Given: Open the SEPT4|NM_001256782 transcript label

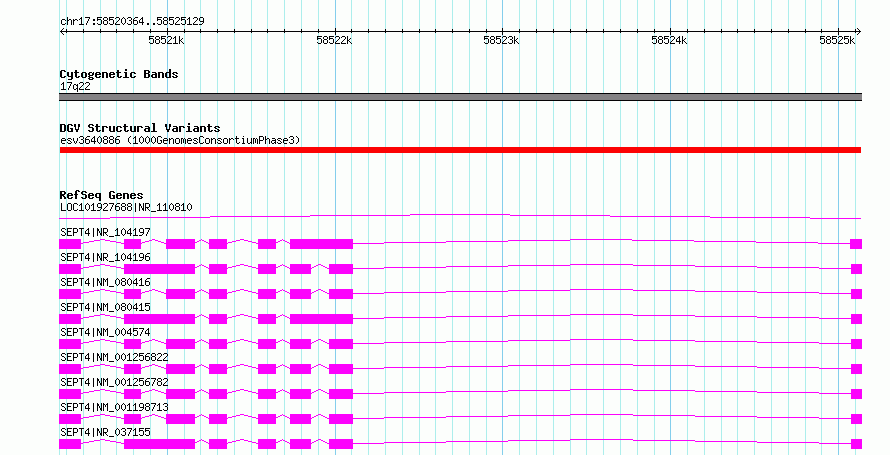Looking at the screenshot, I should point(114,382).
